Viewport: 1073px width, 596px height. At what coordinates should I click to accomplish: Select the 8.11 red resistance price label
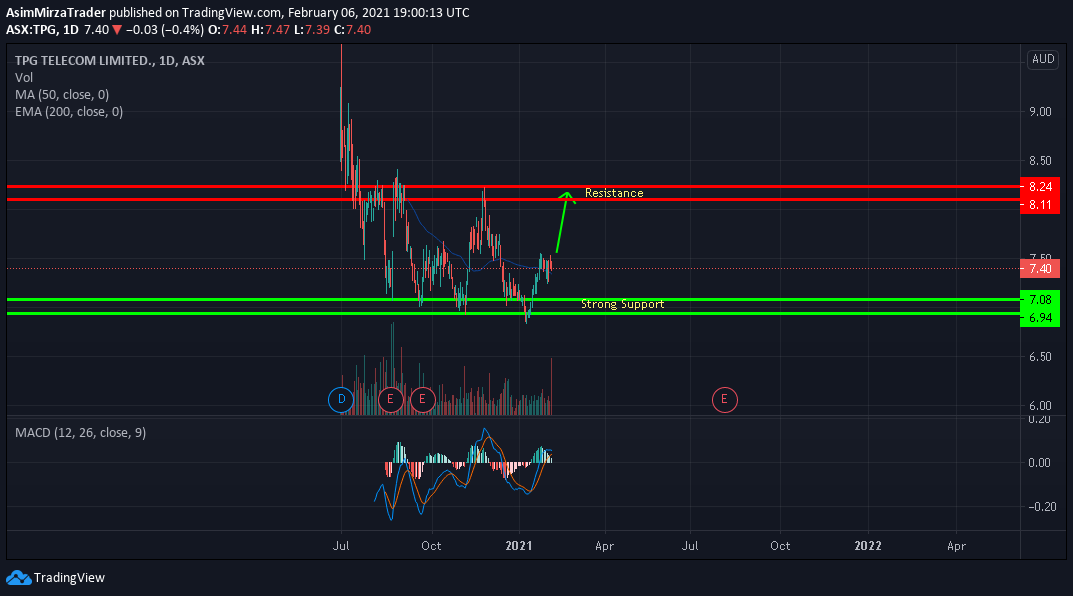pyautogui.click(x=1040, y=205)
